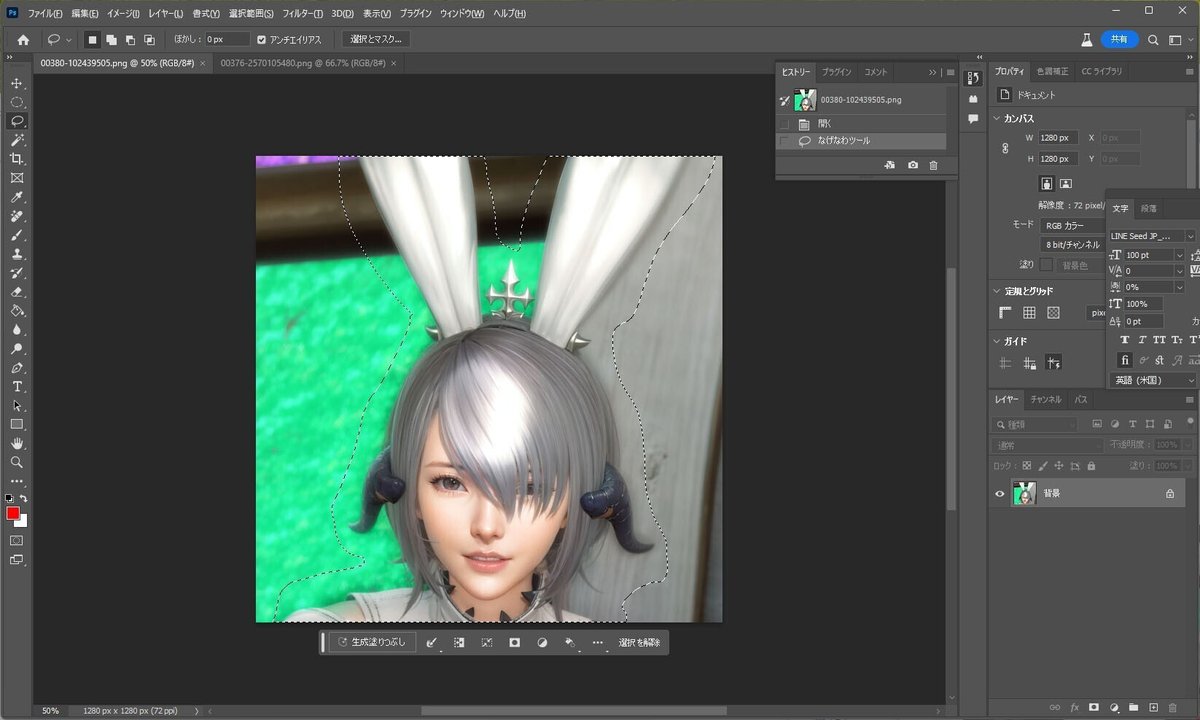Viewport: 1200px width, 720px height.
Task: Click the 生成塗りつぶし button
Action: click(x=372, y=643)
